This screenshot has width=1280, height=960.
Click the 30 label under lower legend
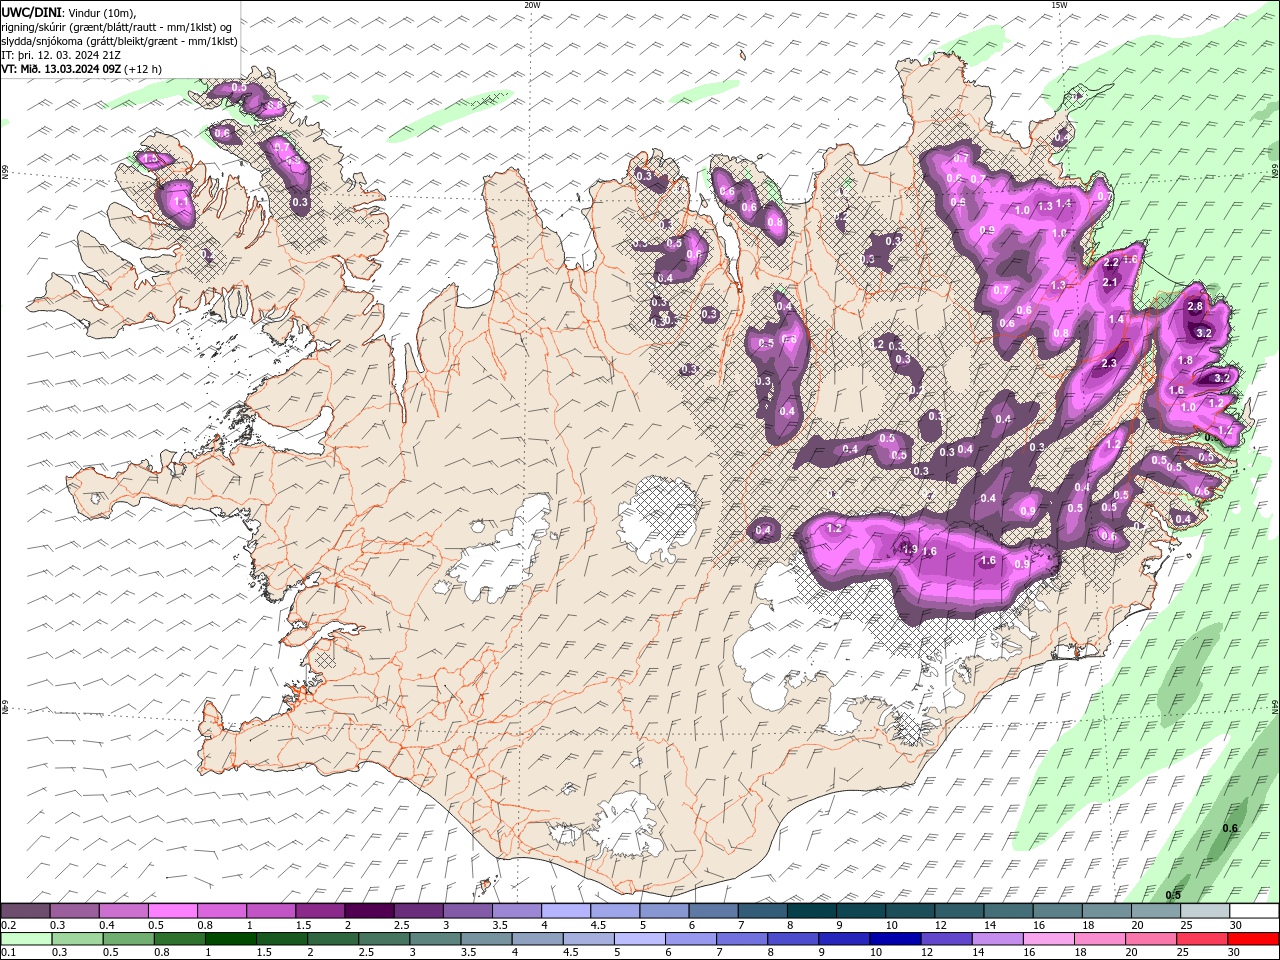1235,953
